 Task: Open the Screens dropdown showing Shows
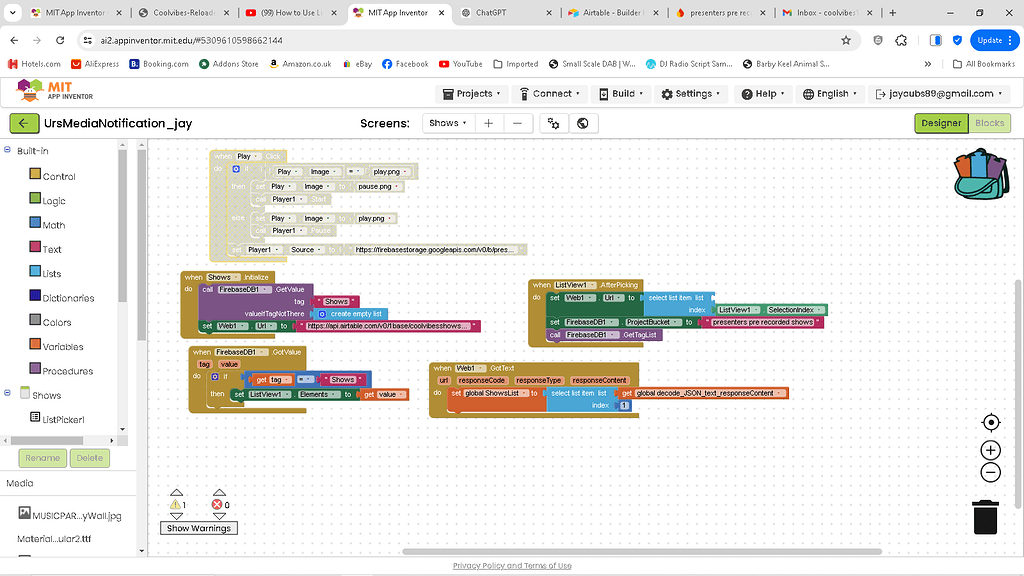[447, 122]
